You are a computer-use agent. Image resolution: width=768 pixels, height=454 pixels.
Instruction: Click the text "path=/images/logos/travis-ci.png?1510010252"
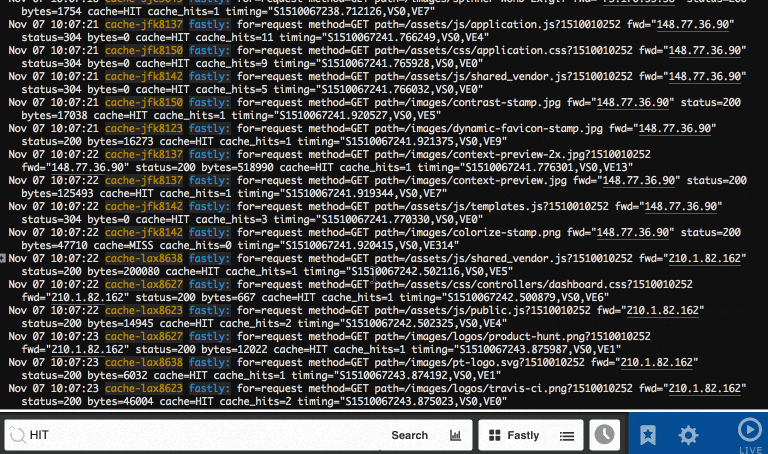point(504,388)
